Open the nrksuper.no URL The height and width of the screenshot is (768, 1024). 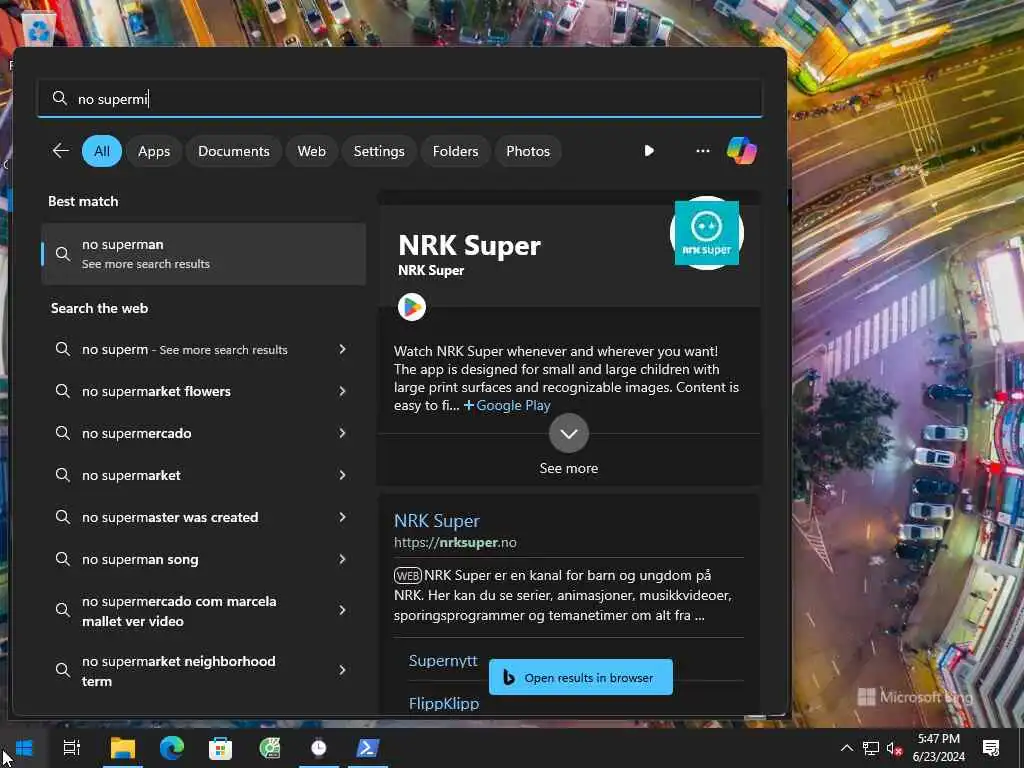pyautogui.click(x=455, y=543)
